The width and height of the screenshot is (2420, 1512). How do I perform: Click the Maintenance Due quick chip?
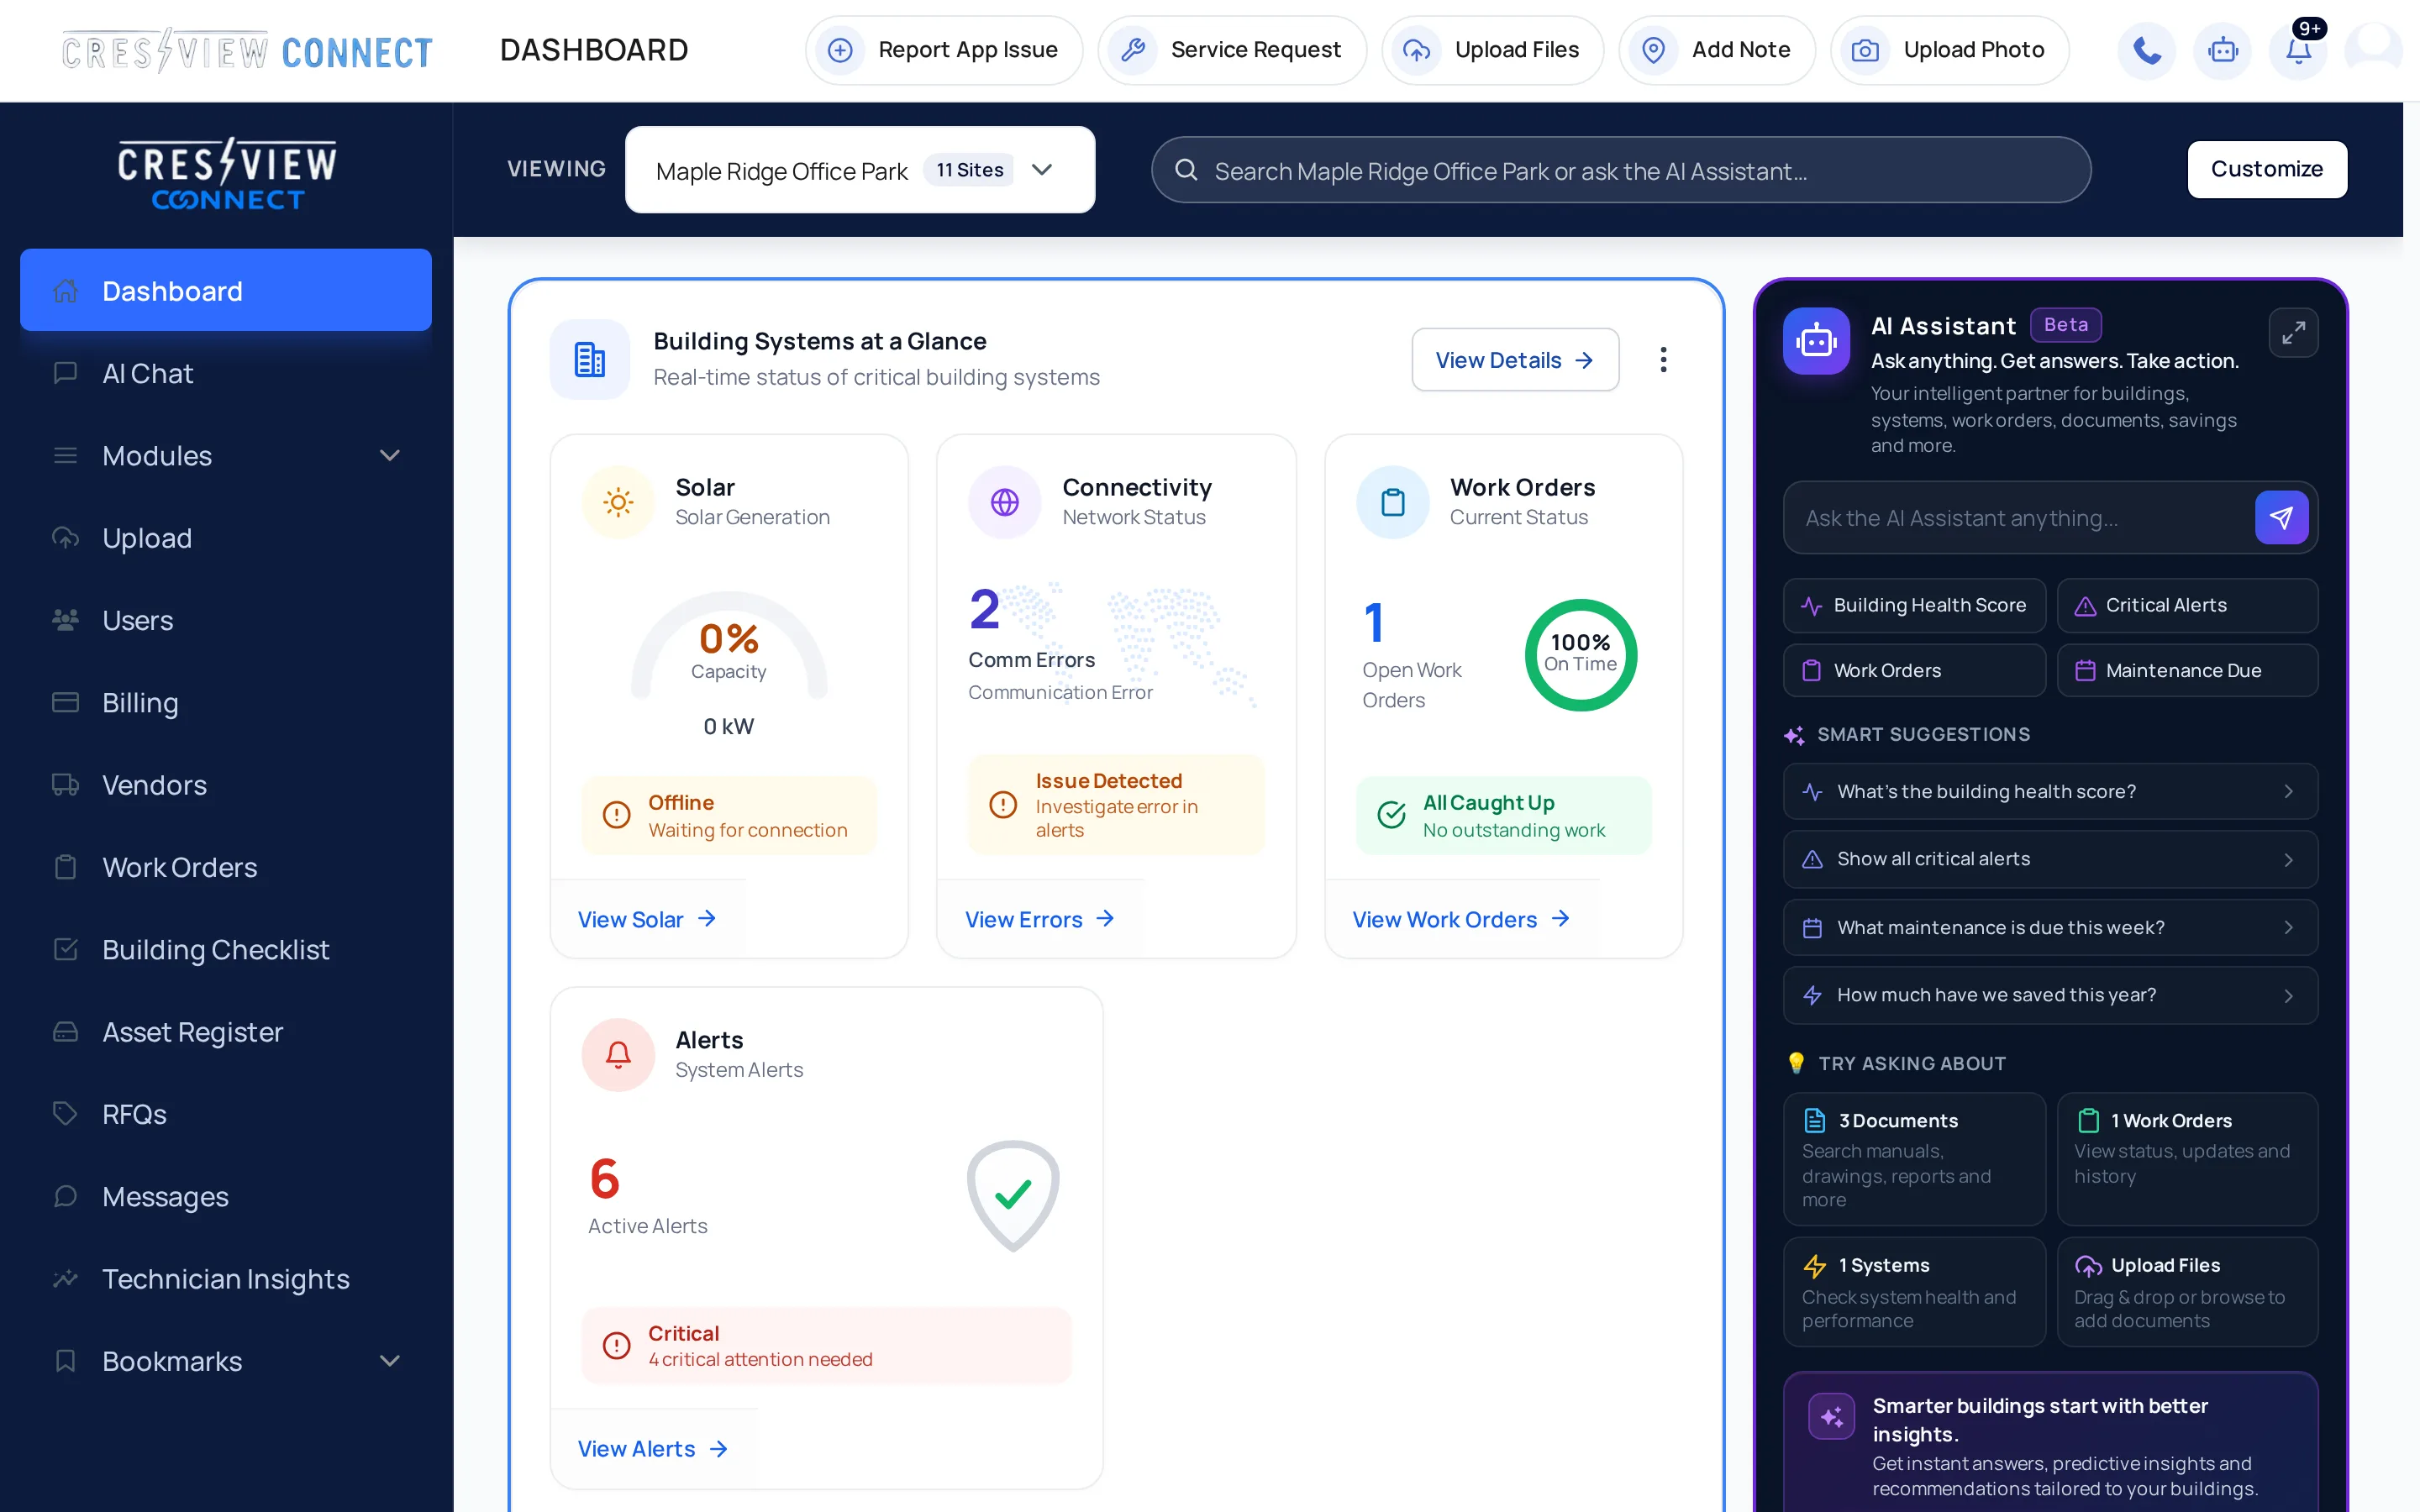[2187, 670]
